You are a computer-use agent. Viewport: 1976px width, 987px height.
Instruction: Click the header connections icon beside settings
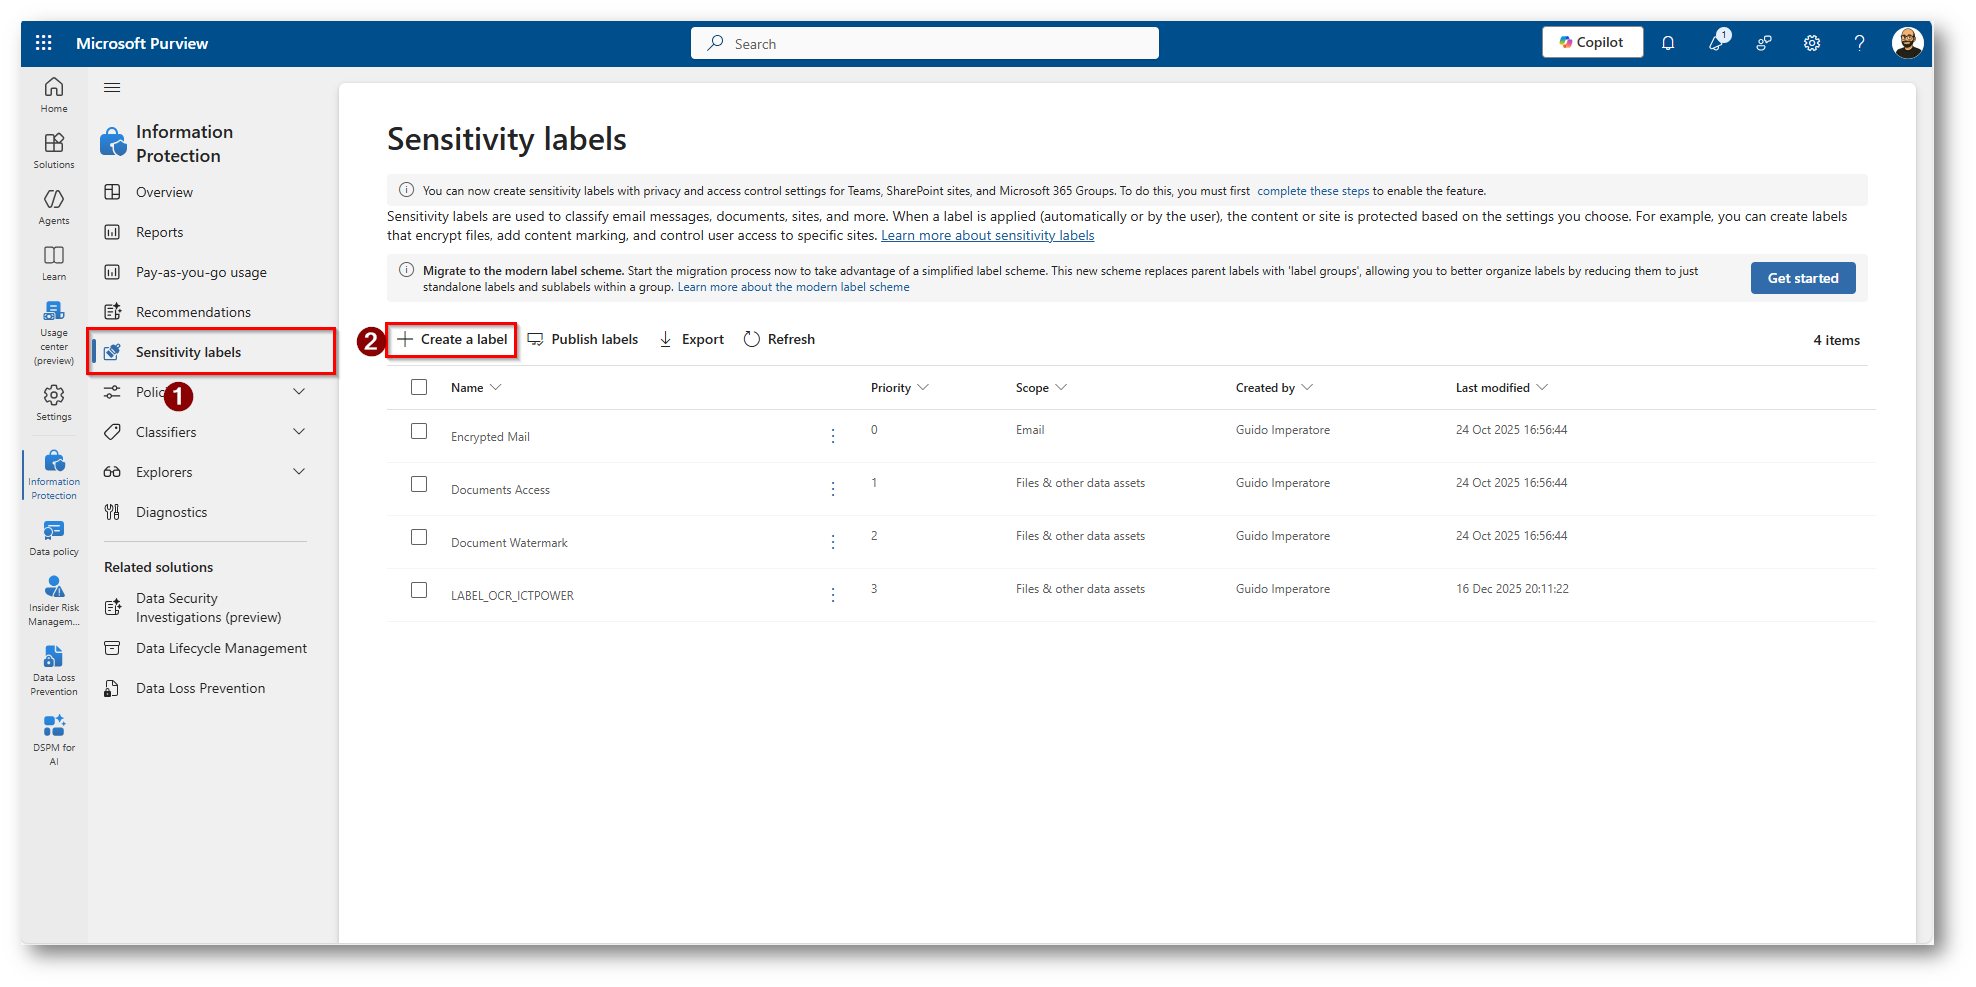[1764, 43]
